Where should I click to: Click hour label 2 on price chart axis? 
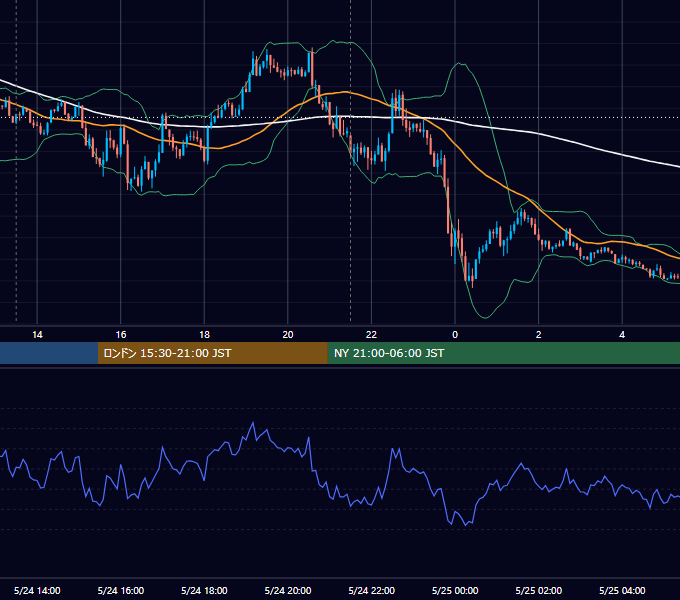(x=539, y=335)
